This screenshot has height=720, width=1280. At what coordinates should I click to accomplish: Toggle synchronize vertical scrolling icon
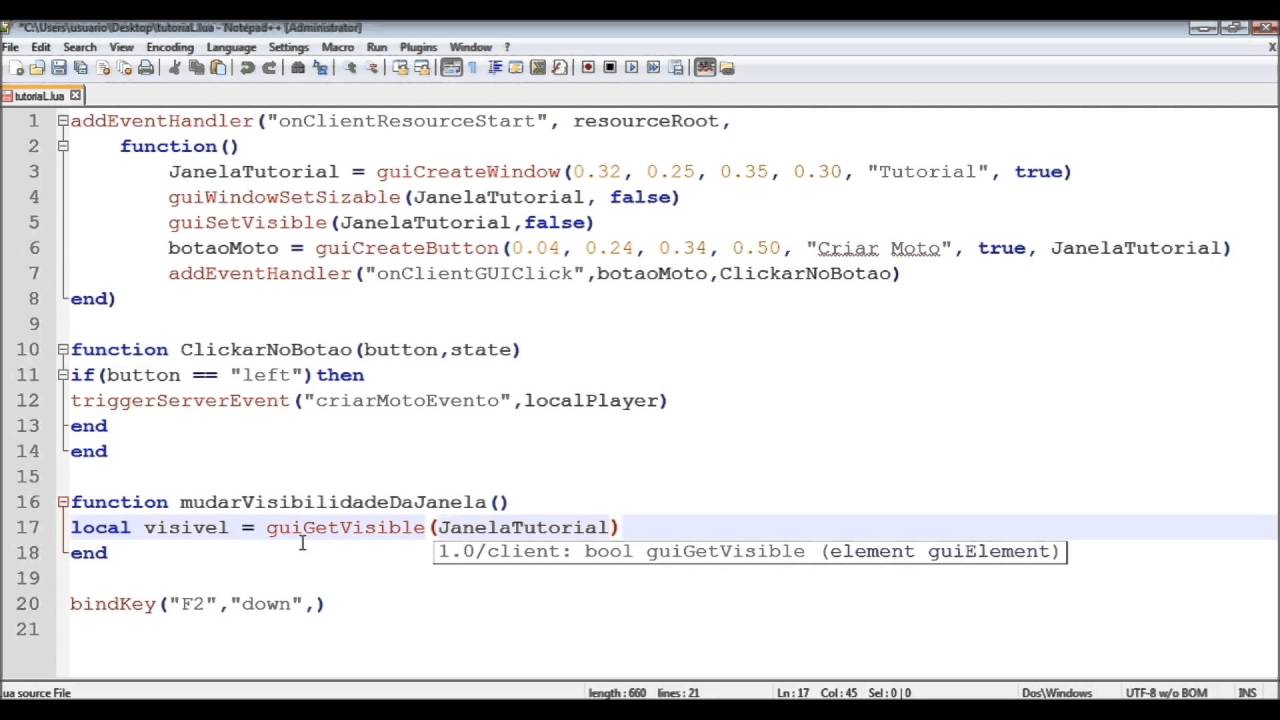click(x=400, y=68)
